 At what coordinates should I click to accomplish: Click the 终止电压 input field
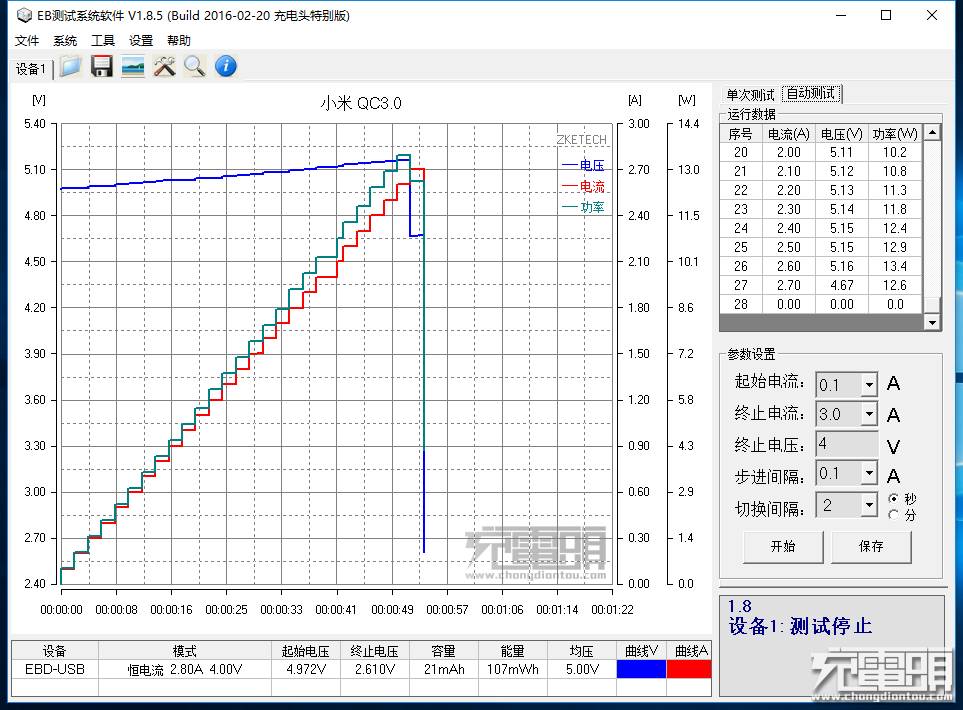click(846, 444)
